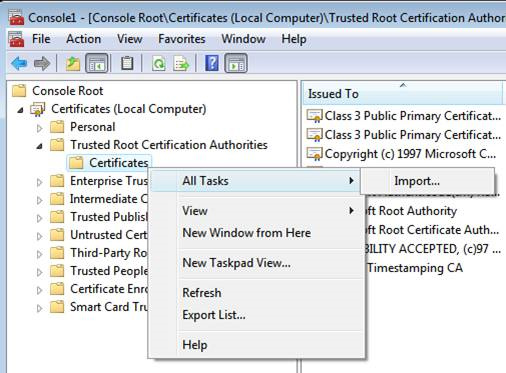The width and height of the screenshot is (506, 373).
Task: Click the Refresh toolbar icon
Action: point(159,63)
